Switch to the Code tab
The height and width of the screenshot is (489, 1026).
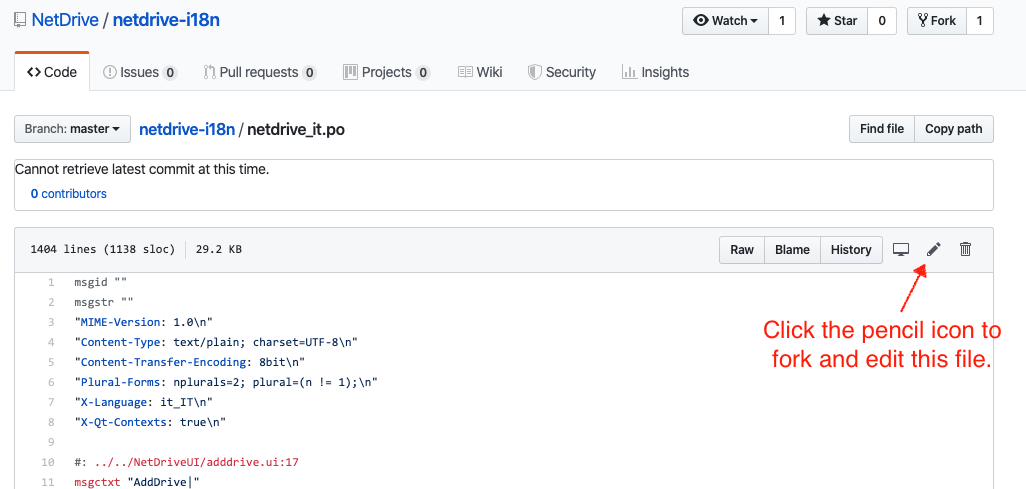point(52,72)
